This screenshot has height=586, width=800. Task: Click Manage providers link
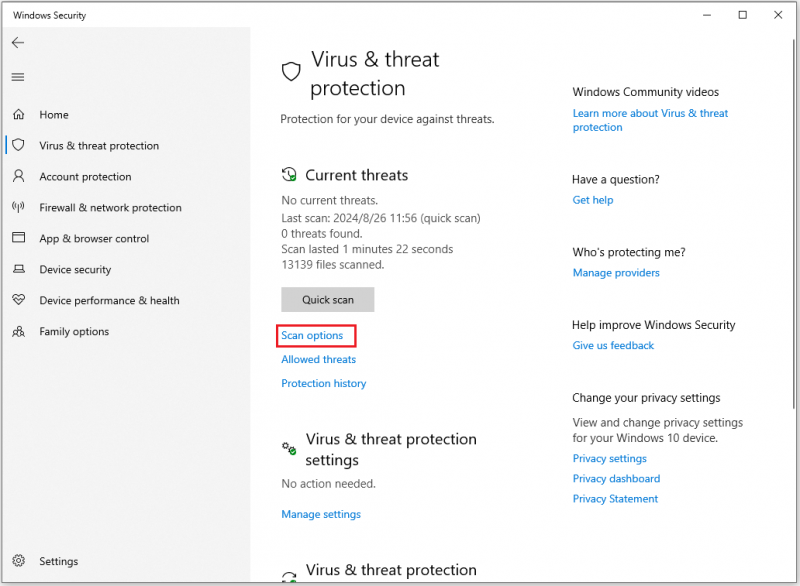(616, 273)
